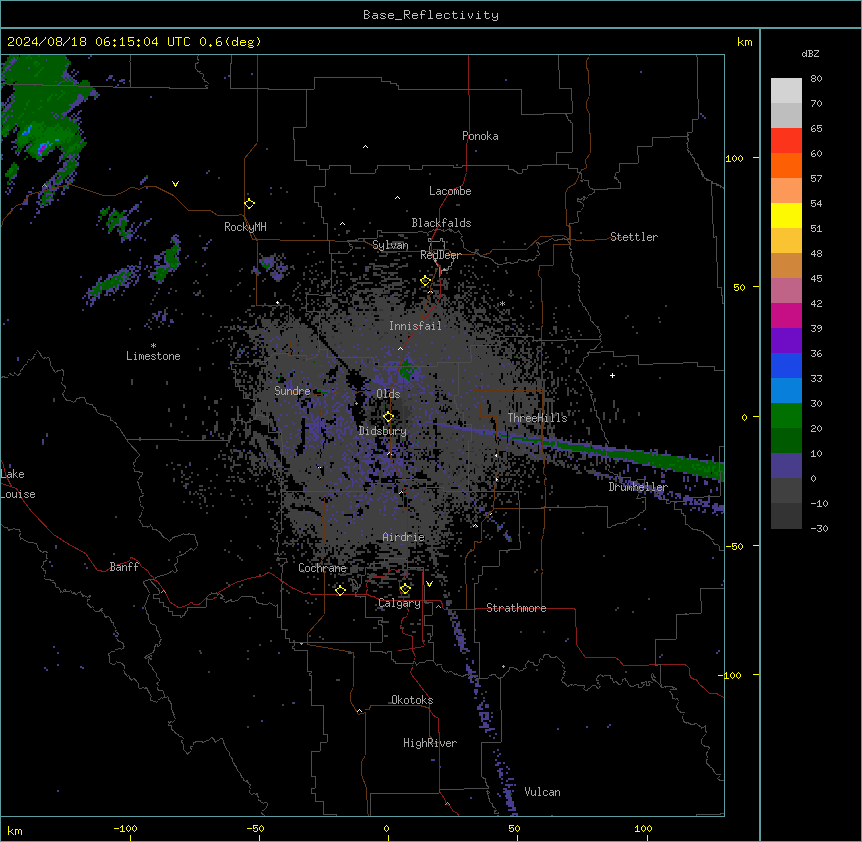Select the light gray 70-80 dBZ legend band
Viewport: 862px width, 842px height.
[786, 91]
